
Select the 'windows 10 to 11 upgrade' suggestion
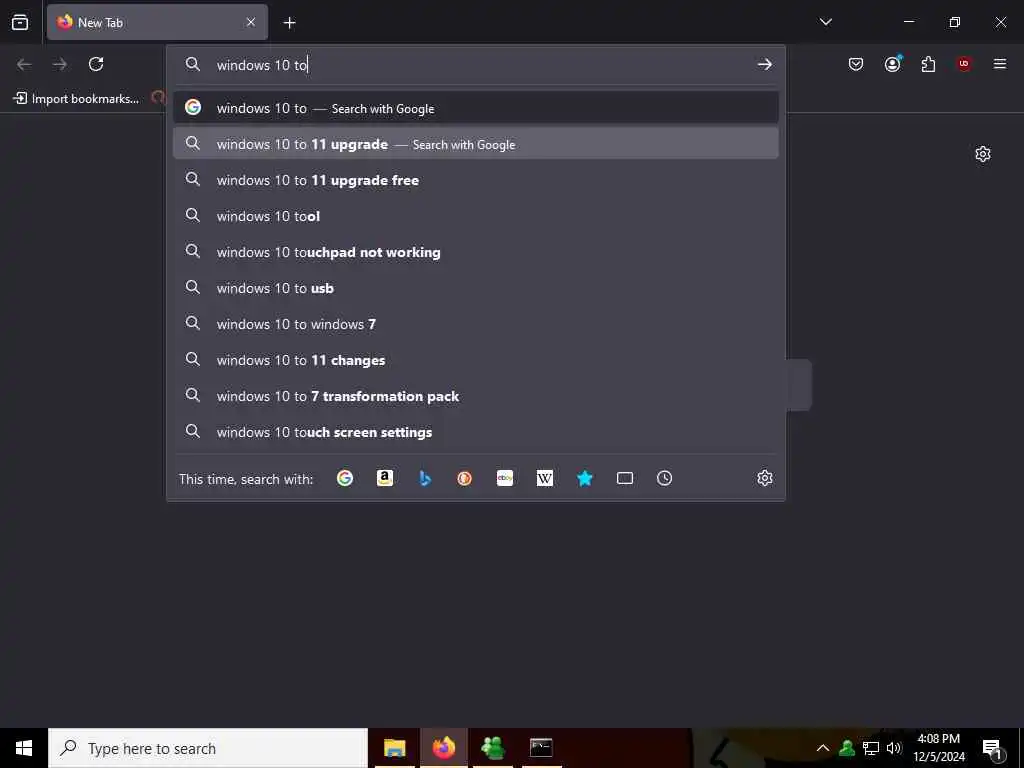click(x=475, y=144)
